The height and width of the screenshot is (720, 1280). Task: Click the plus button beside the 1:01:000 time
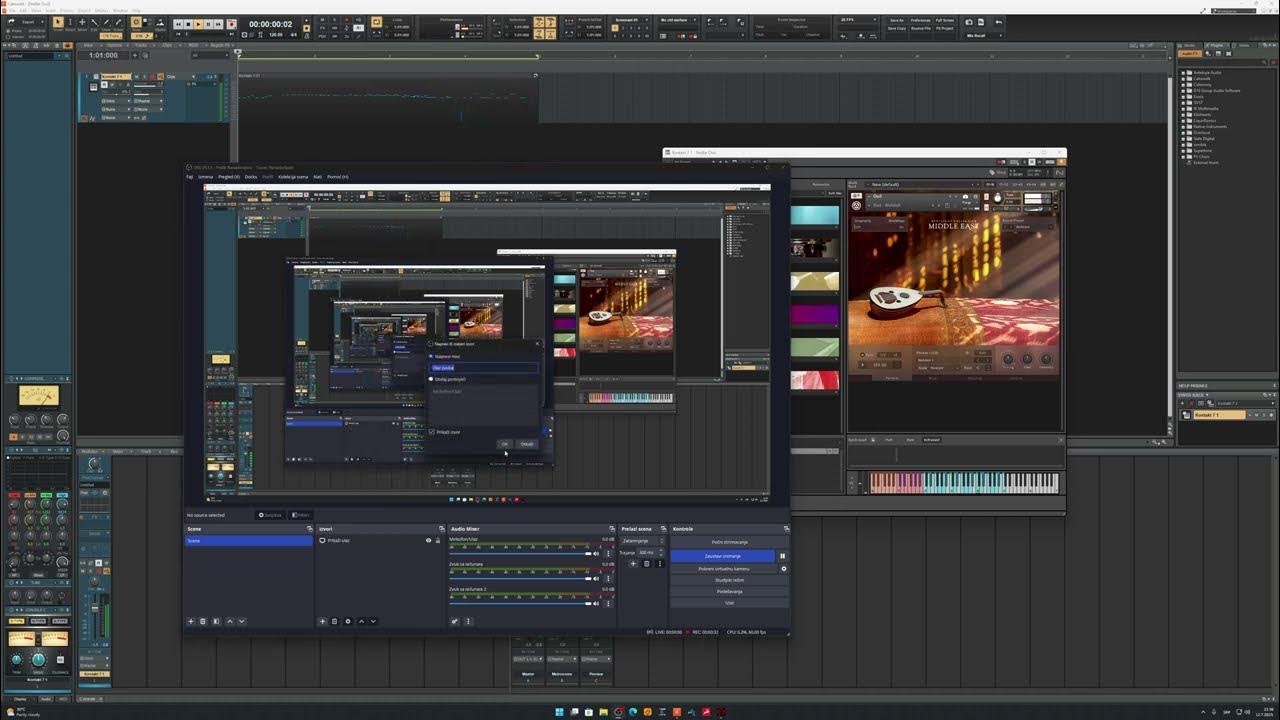click(134, 55)
